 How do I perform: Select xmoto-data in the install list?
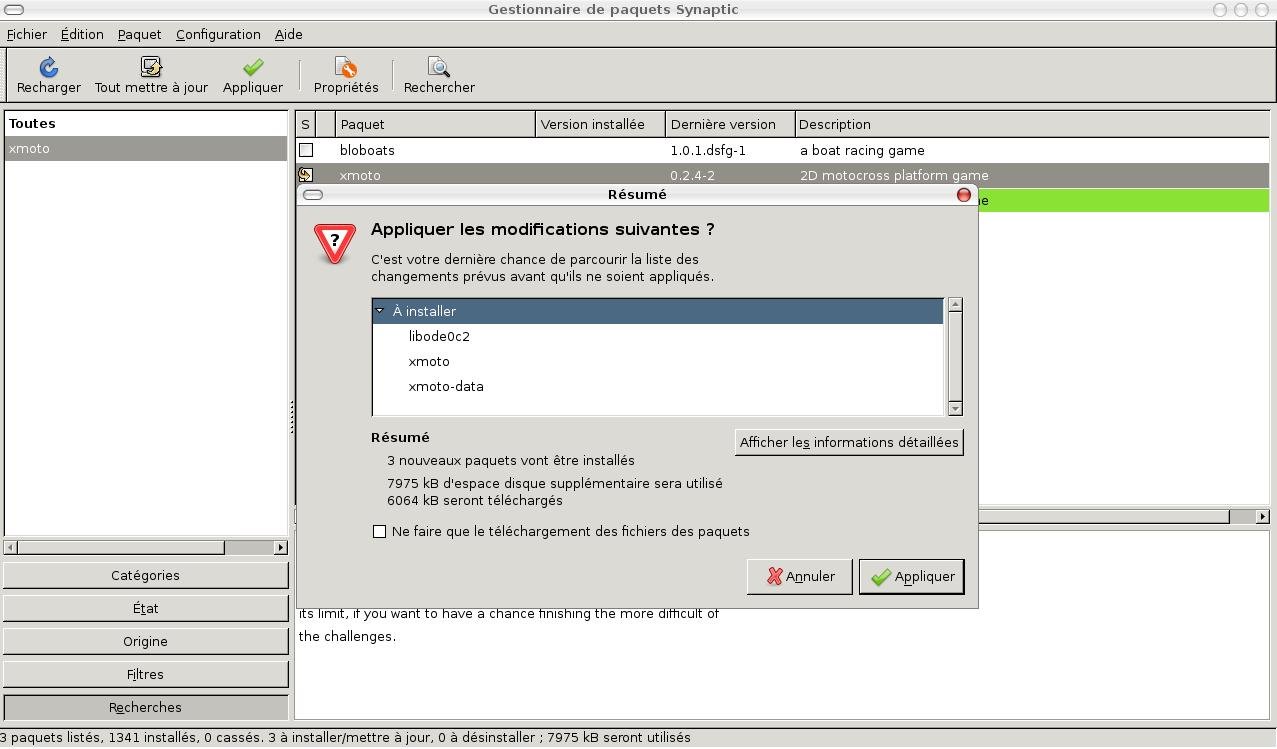point(658,386)
